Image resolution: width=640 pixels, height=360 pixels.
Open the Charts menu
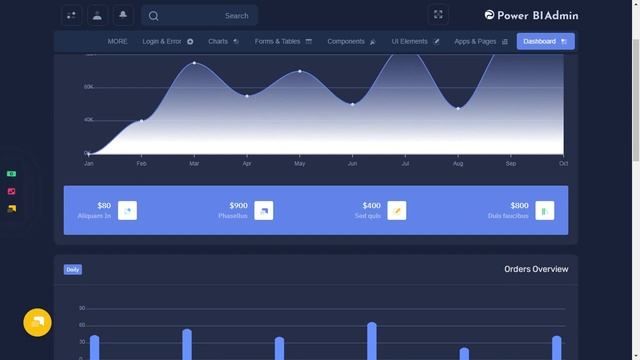pyautogui.click(x=223, y=41)
